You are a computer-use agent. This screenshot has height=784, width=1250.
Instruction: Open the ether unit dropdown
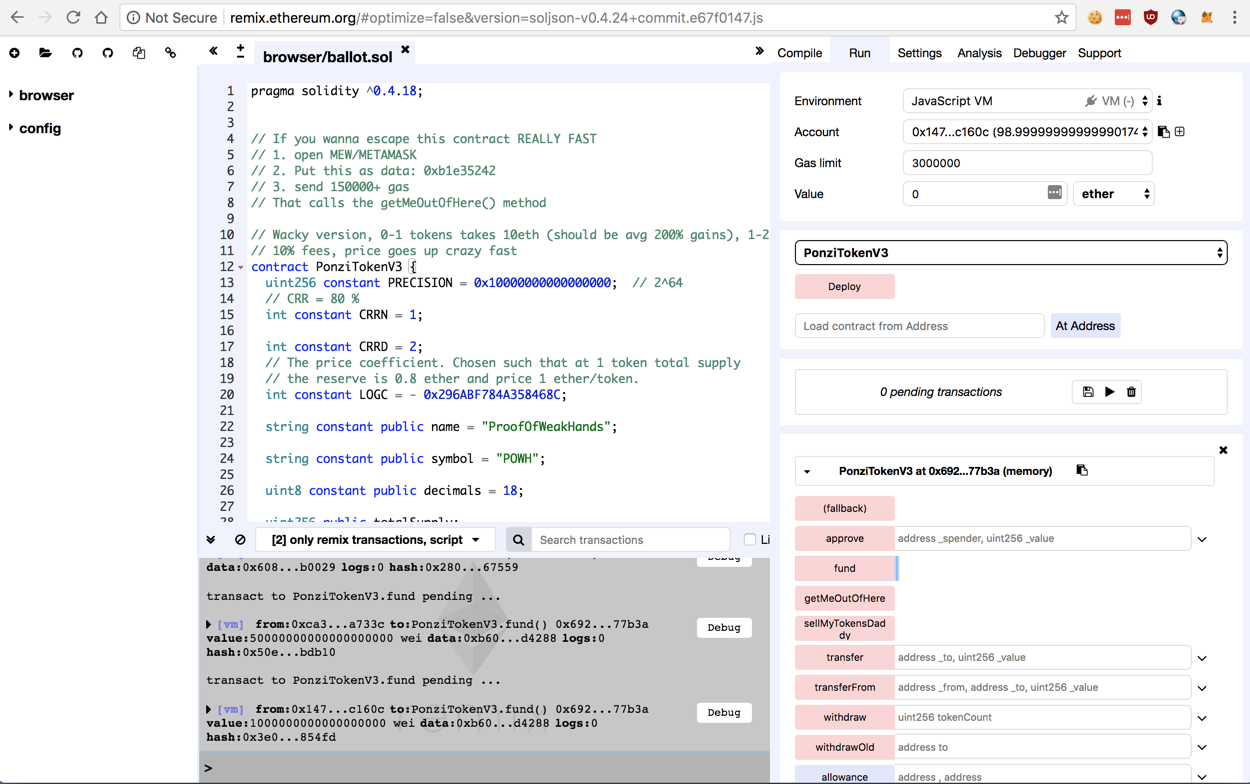click(1114, 194)
